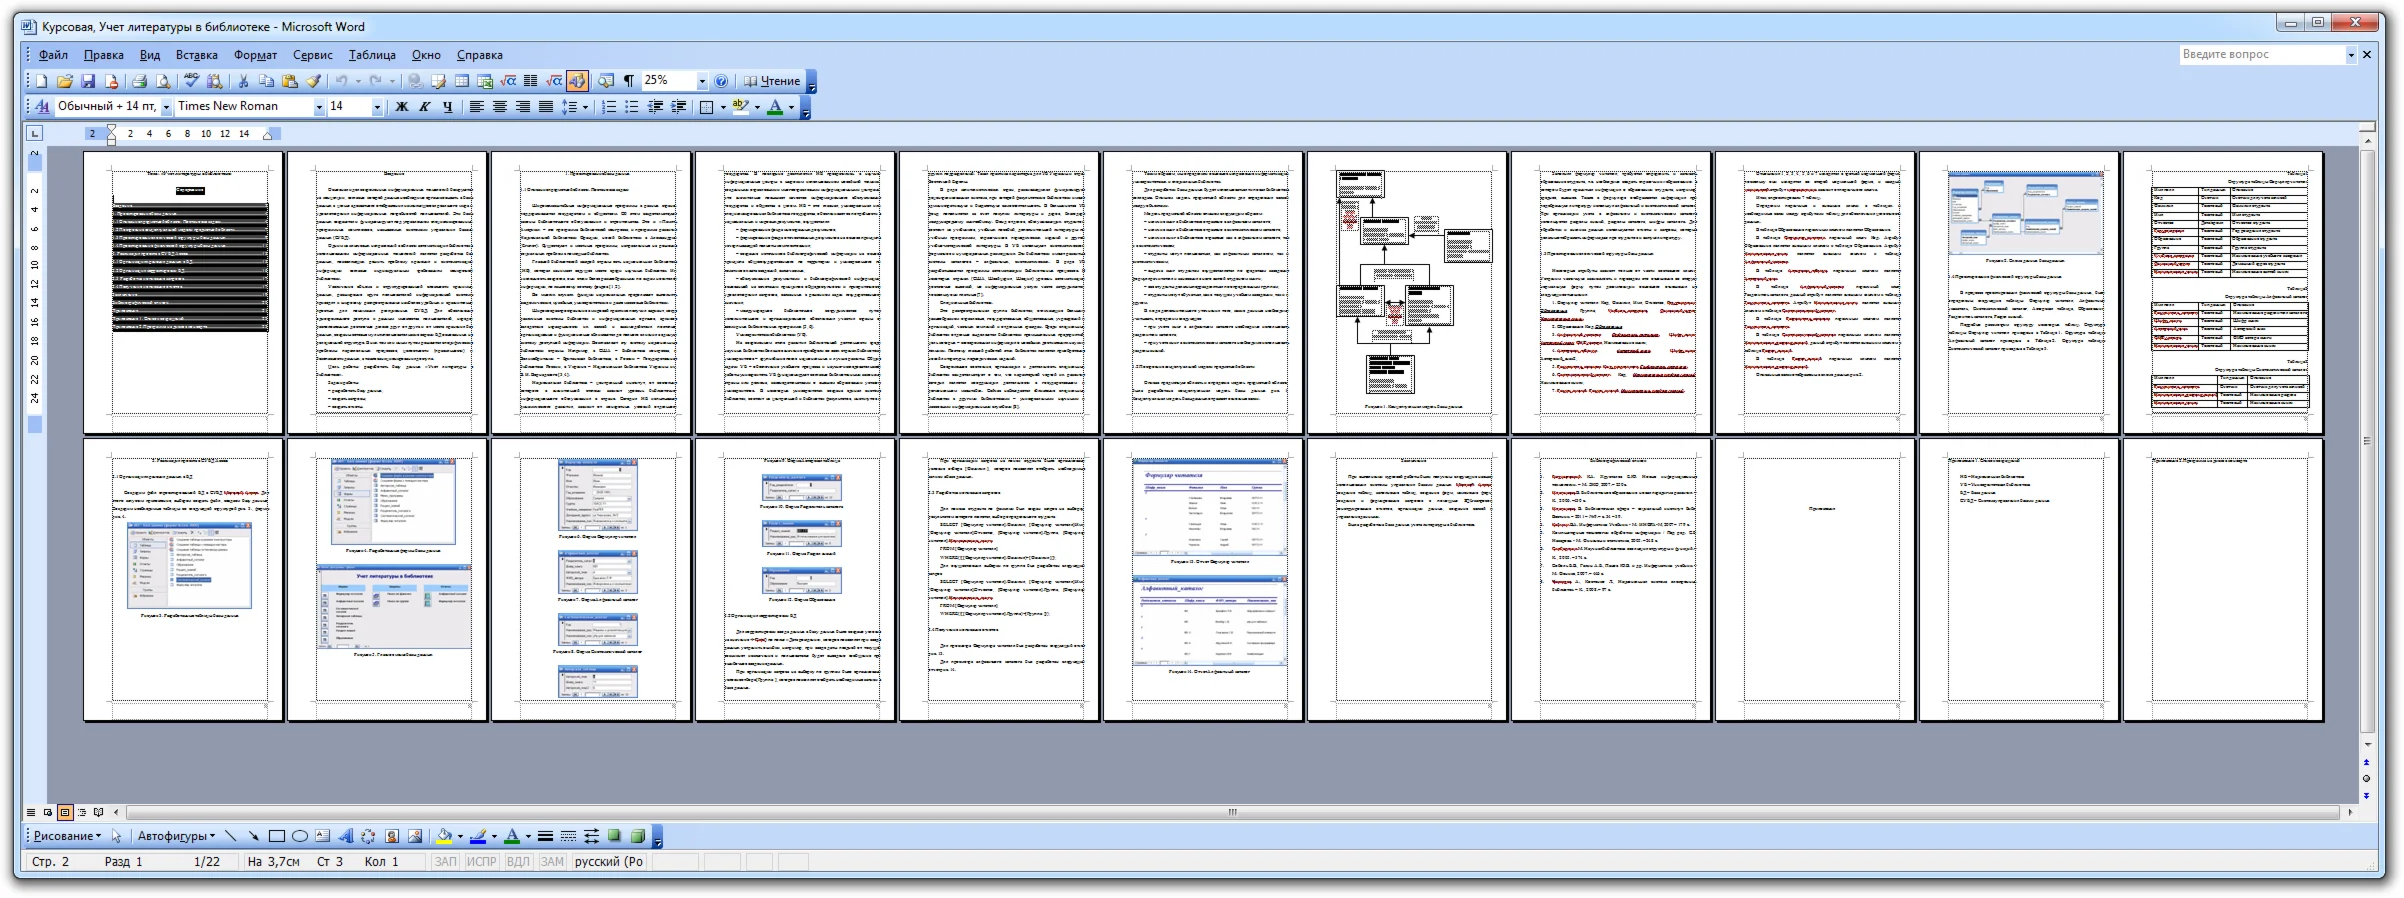Open the Формат menu
2404x898 pixels.
(256, 55)
